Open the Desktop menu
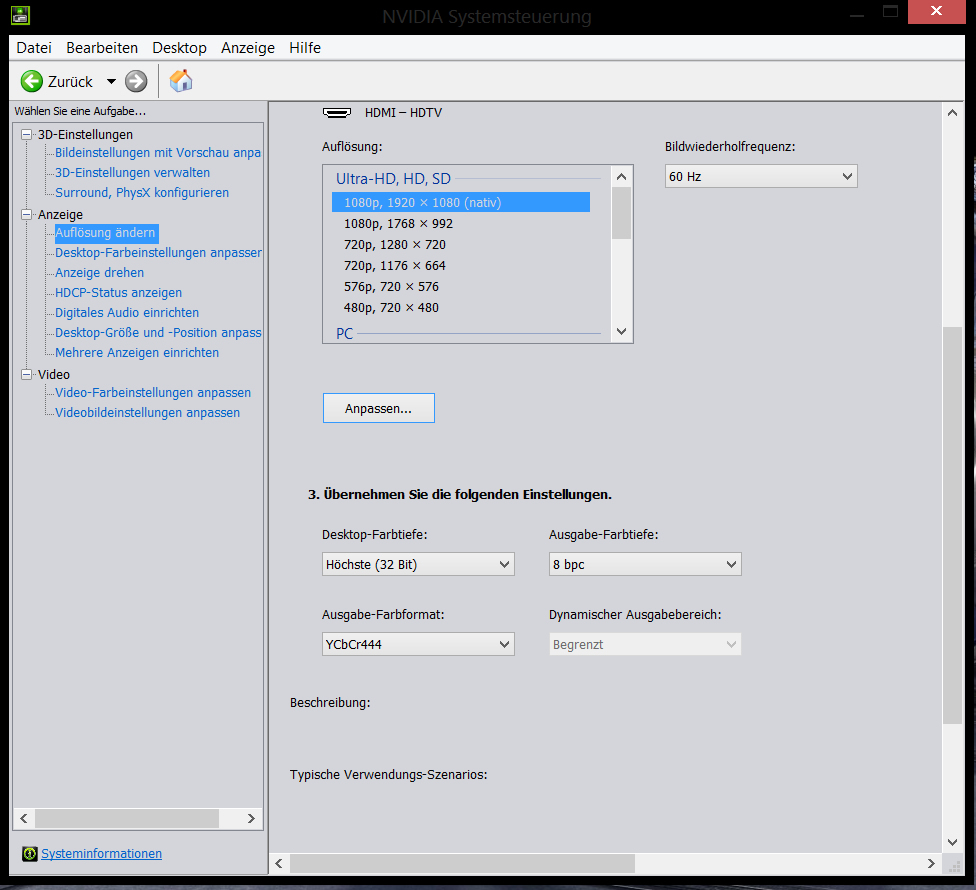 tap(179, 48)
